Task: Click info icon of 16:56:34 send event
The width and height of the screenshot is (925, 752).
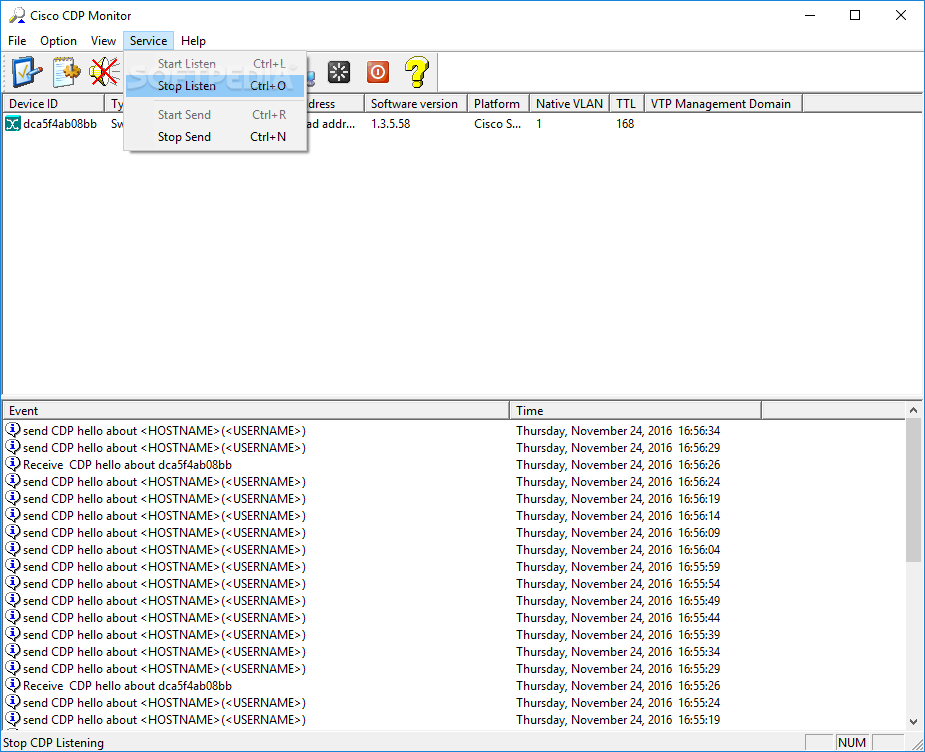Action: pyautogui.click(x=12, y=430)
